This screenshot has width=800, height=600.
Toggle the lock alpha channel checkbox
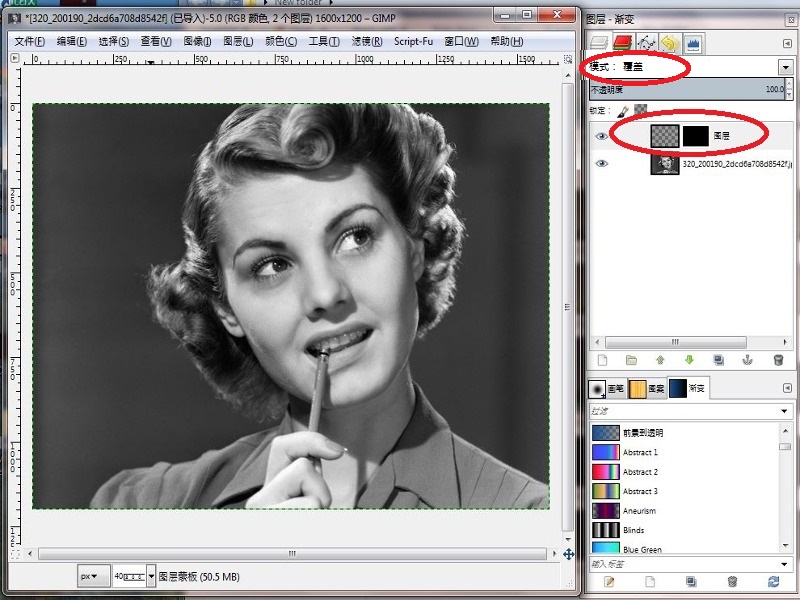640,110
